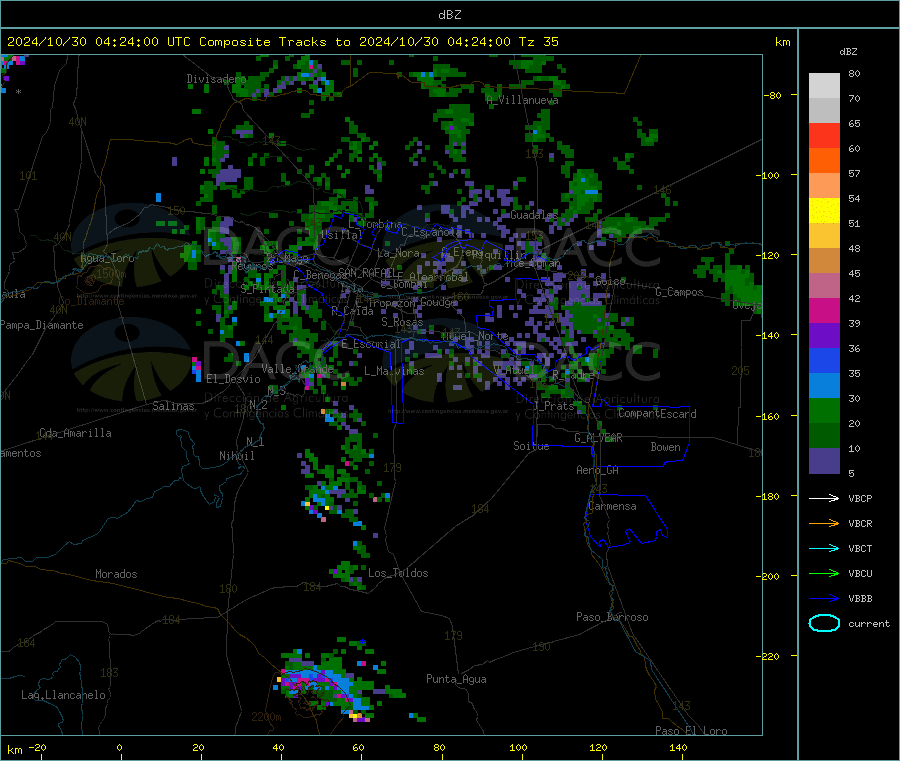Click the blue VBBB arrow in legend
The height and width of the screenshot is (761, 900).
[824, 599]
